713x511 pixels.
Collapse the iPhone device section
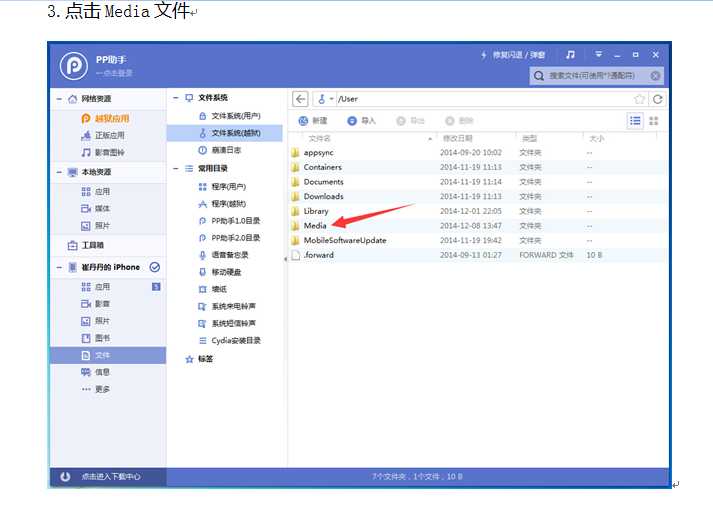tap(59, 267)
